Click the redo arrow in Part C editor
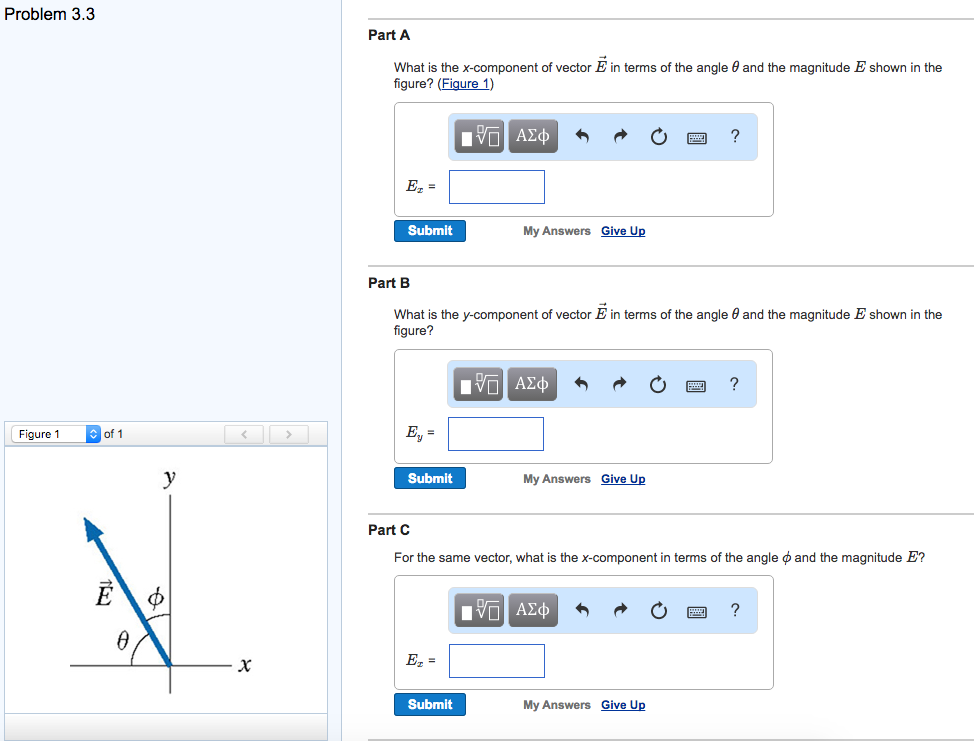This screenshot has width=974, height=741. (619, 610)
